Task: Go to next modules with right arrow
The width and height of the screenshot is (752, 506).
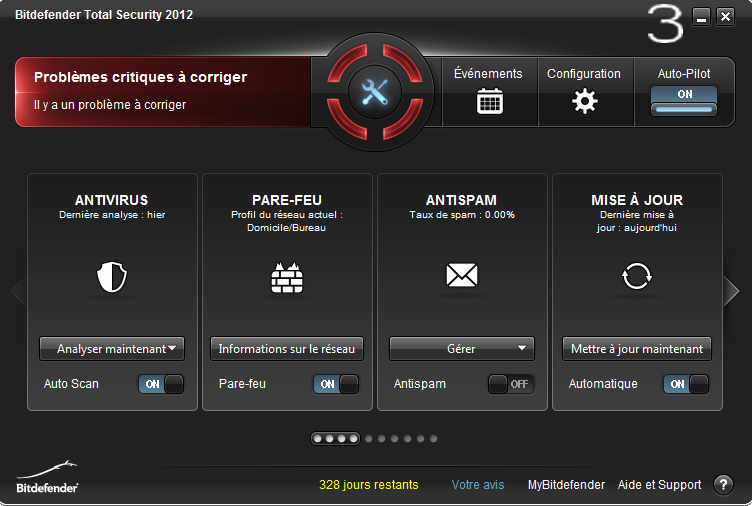Action: 732,291
